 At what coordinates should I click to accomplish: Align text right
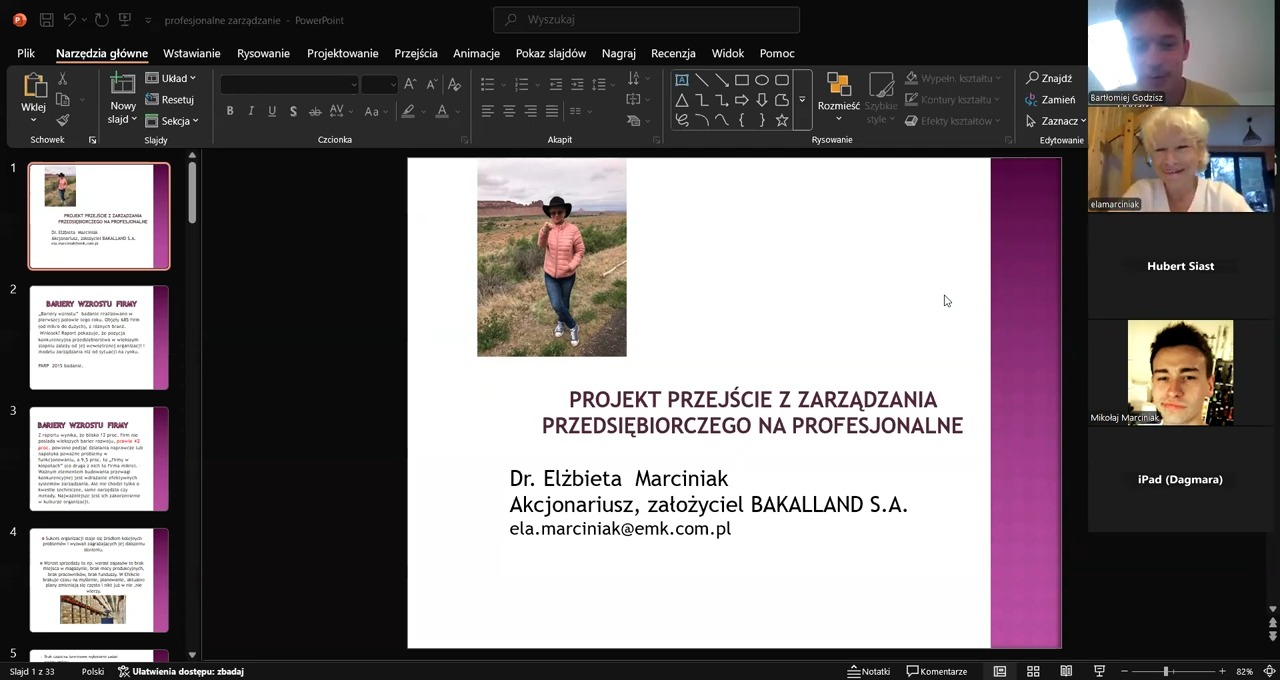point(530,111)
